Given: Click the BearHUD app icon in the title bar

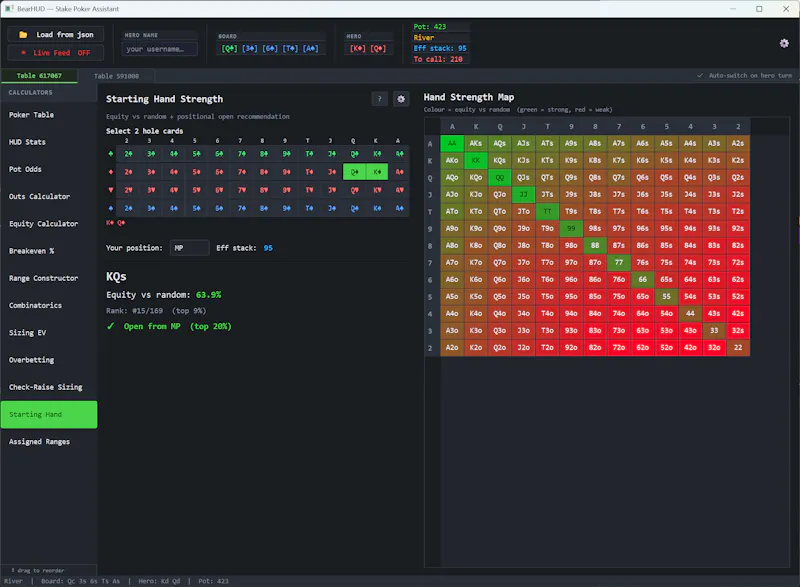Looking at the screenshot, I should coord(9,9).
